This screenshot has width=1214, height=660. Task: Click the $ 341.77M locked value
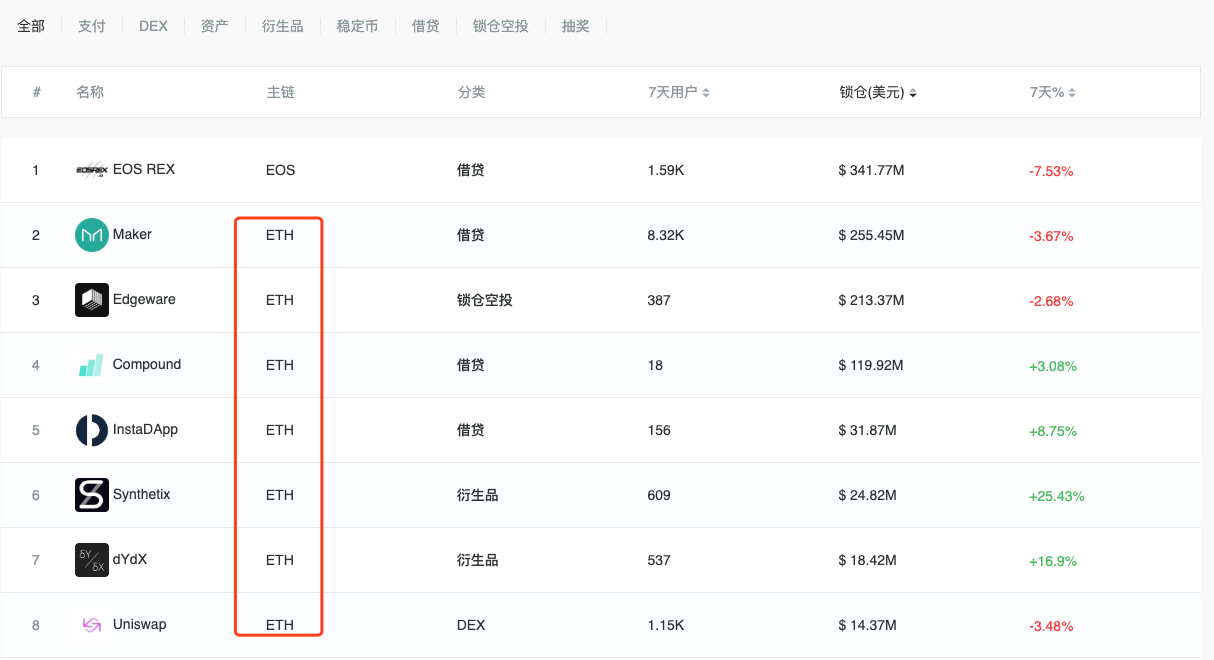(x=872, y=170)
